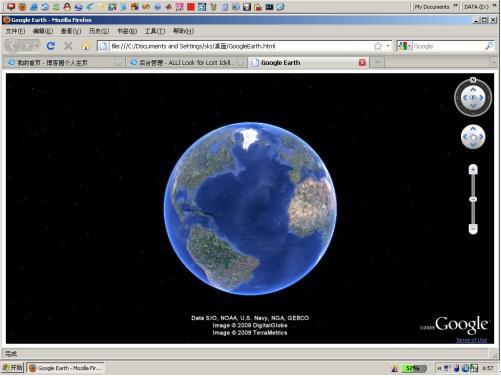Screen dimensions: 501x378
Task: Pan right with the move joystick arrow
Action: coord(481,137)
